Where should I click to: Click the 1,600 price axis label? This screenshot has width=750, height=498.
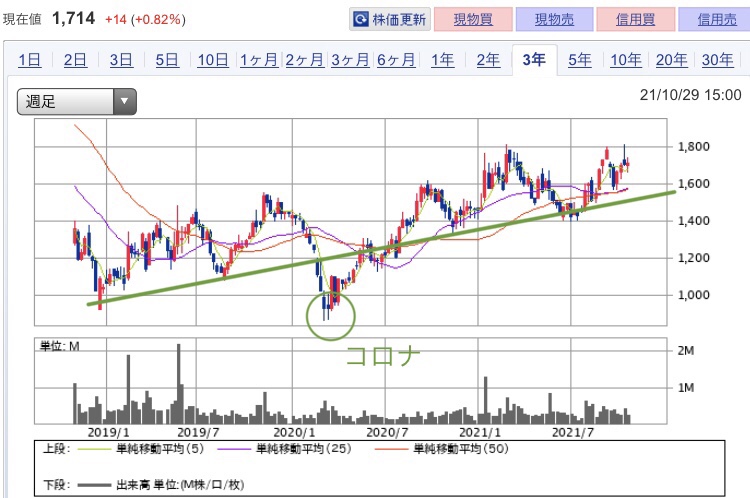coord(694,184)
